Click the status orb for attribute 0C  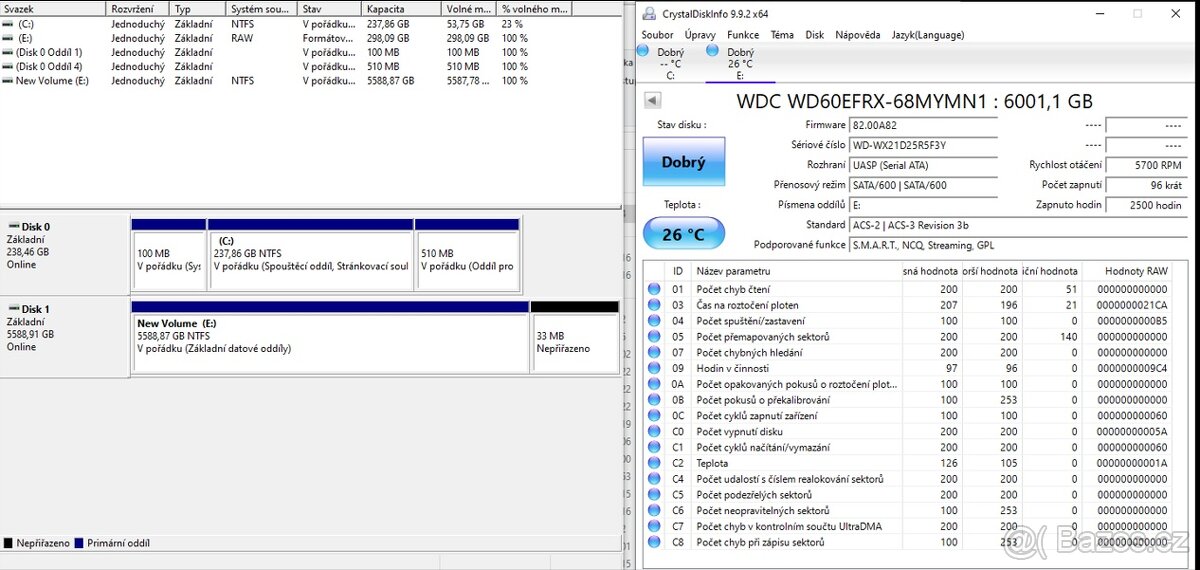(654, 416)
